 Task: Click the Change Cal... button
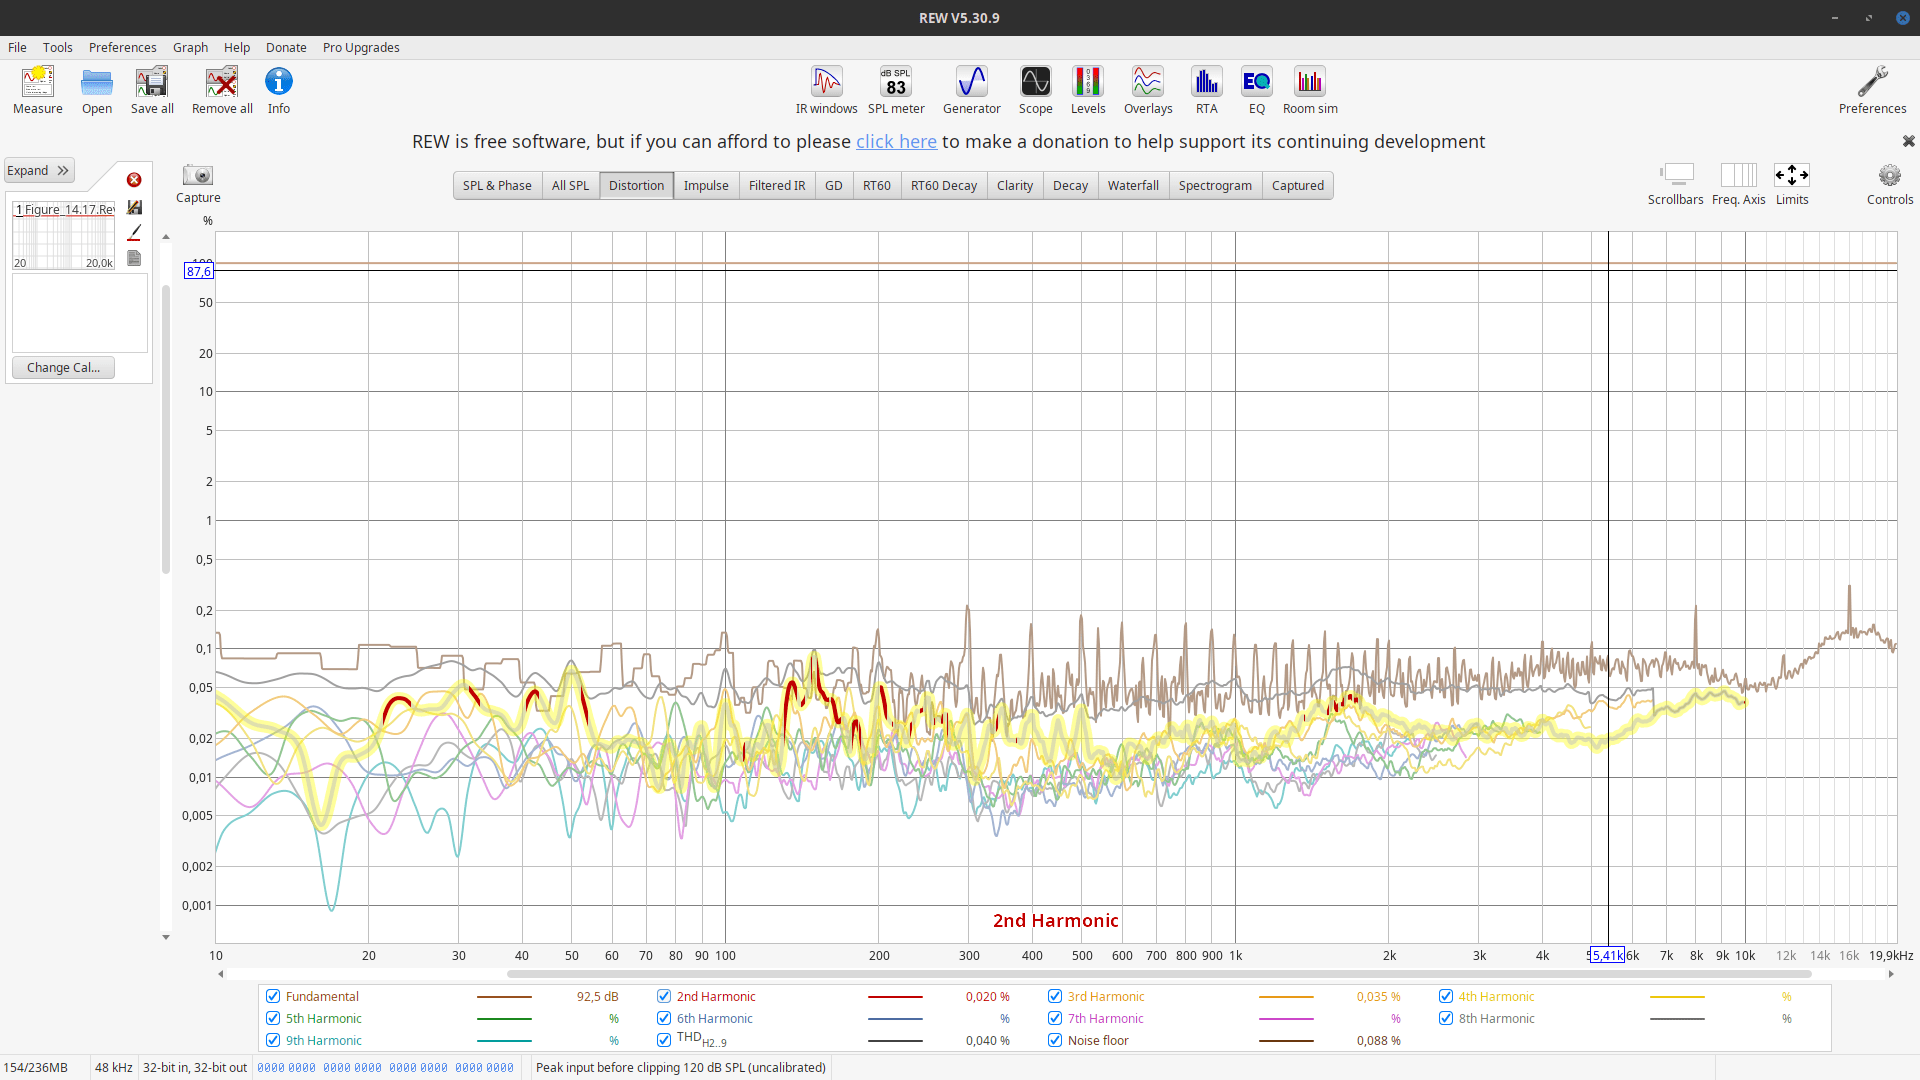coord(64,367)
